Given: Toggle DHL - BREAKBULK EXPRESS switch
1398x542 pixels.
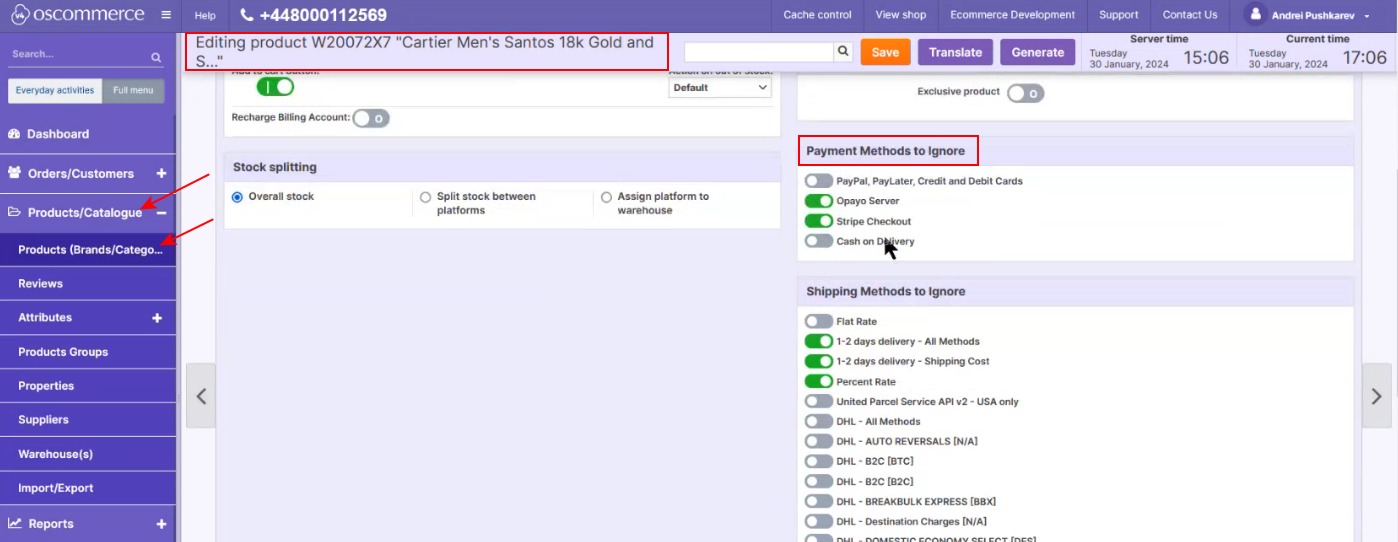Looking at the screenshot, I should point(819,501).
